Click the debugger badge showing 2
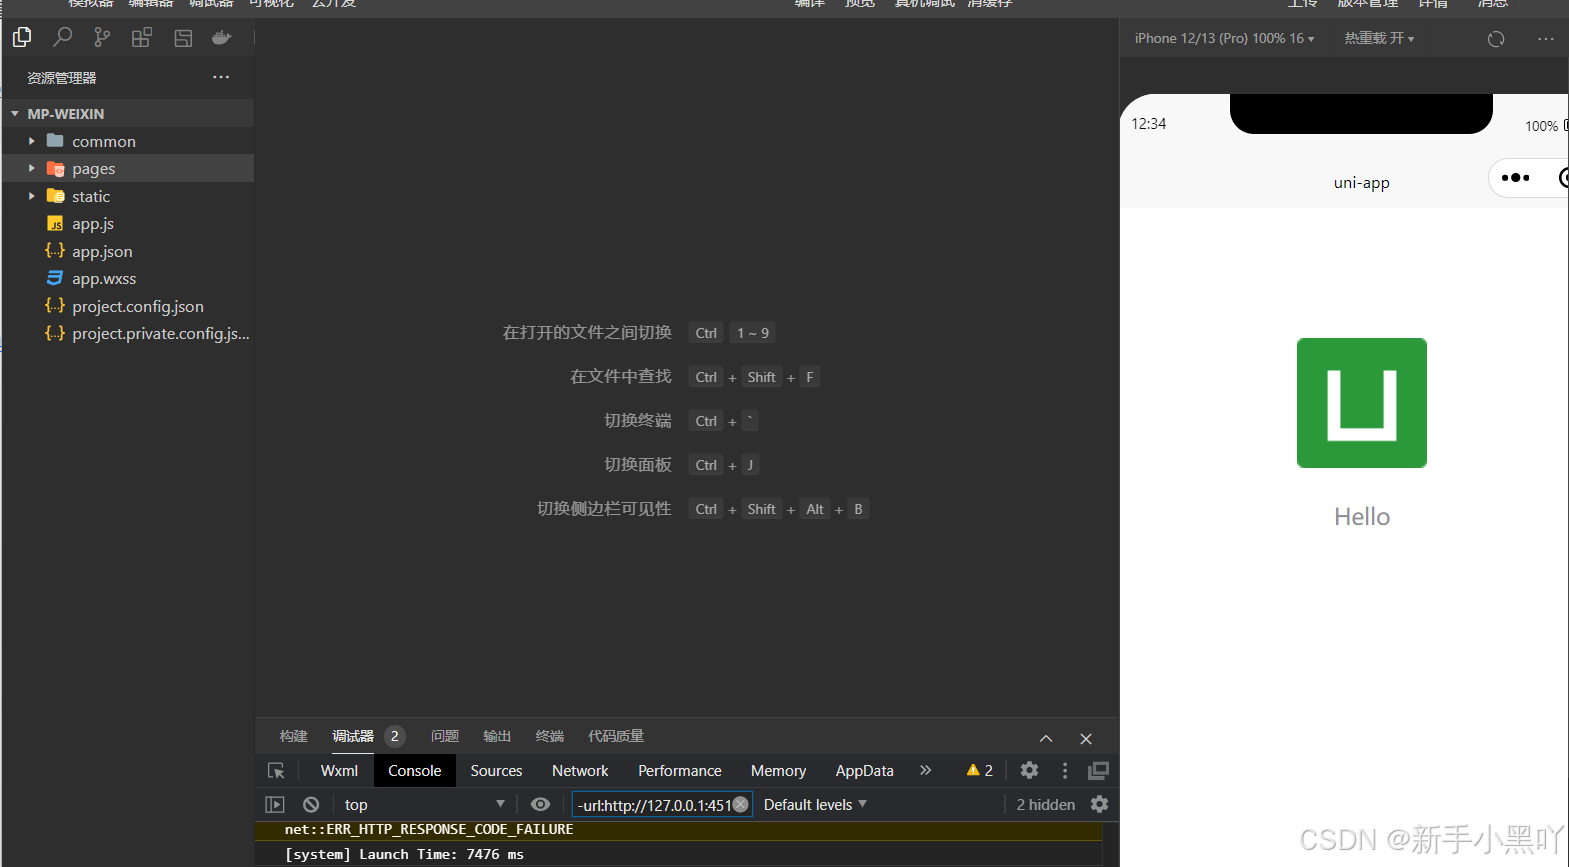This screenshot has width=1569, height=867. tap(395, 736)
